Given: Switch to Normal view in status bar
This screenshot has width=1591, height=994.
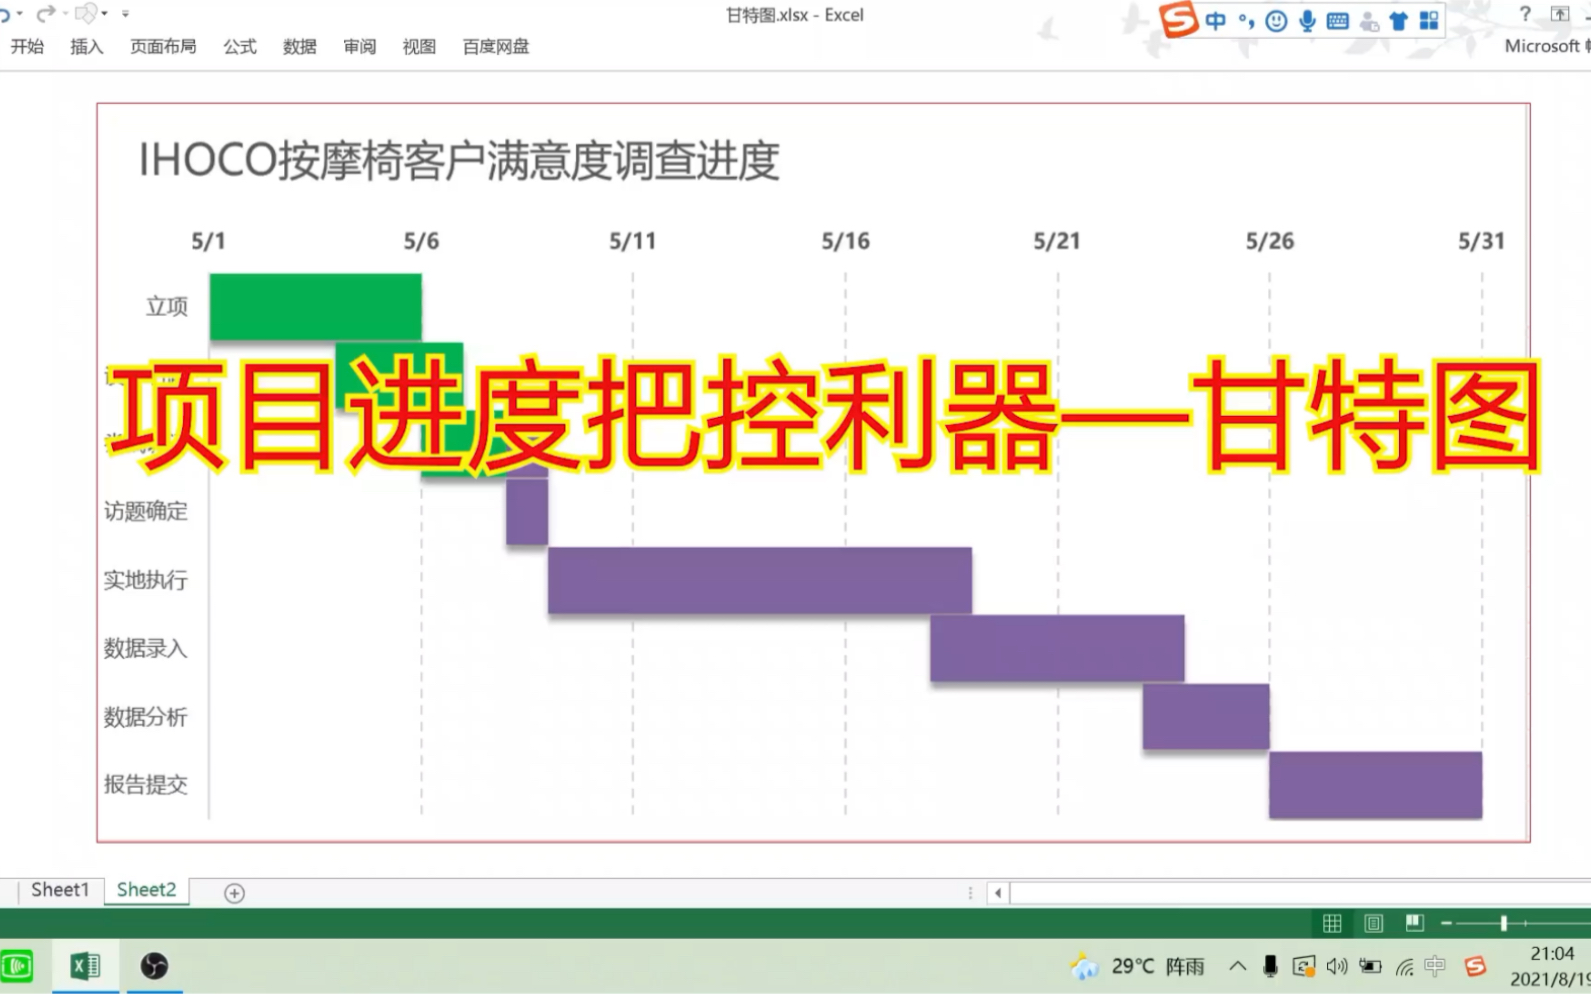Looking at the screenshot, I should [1332, 923].
